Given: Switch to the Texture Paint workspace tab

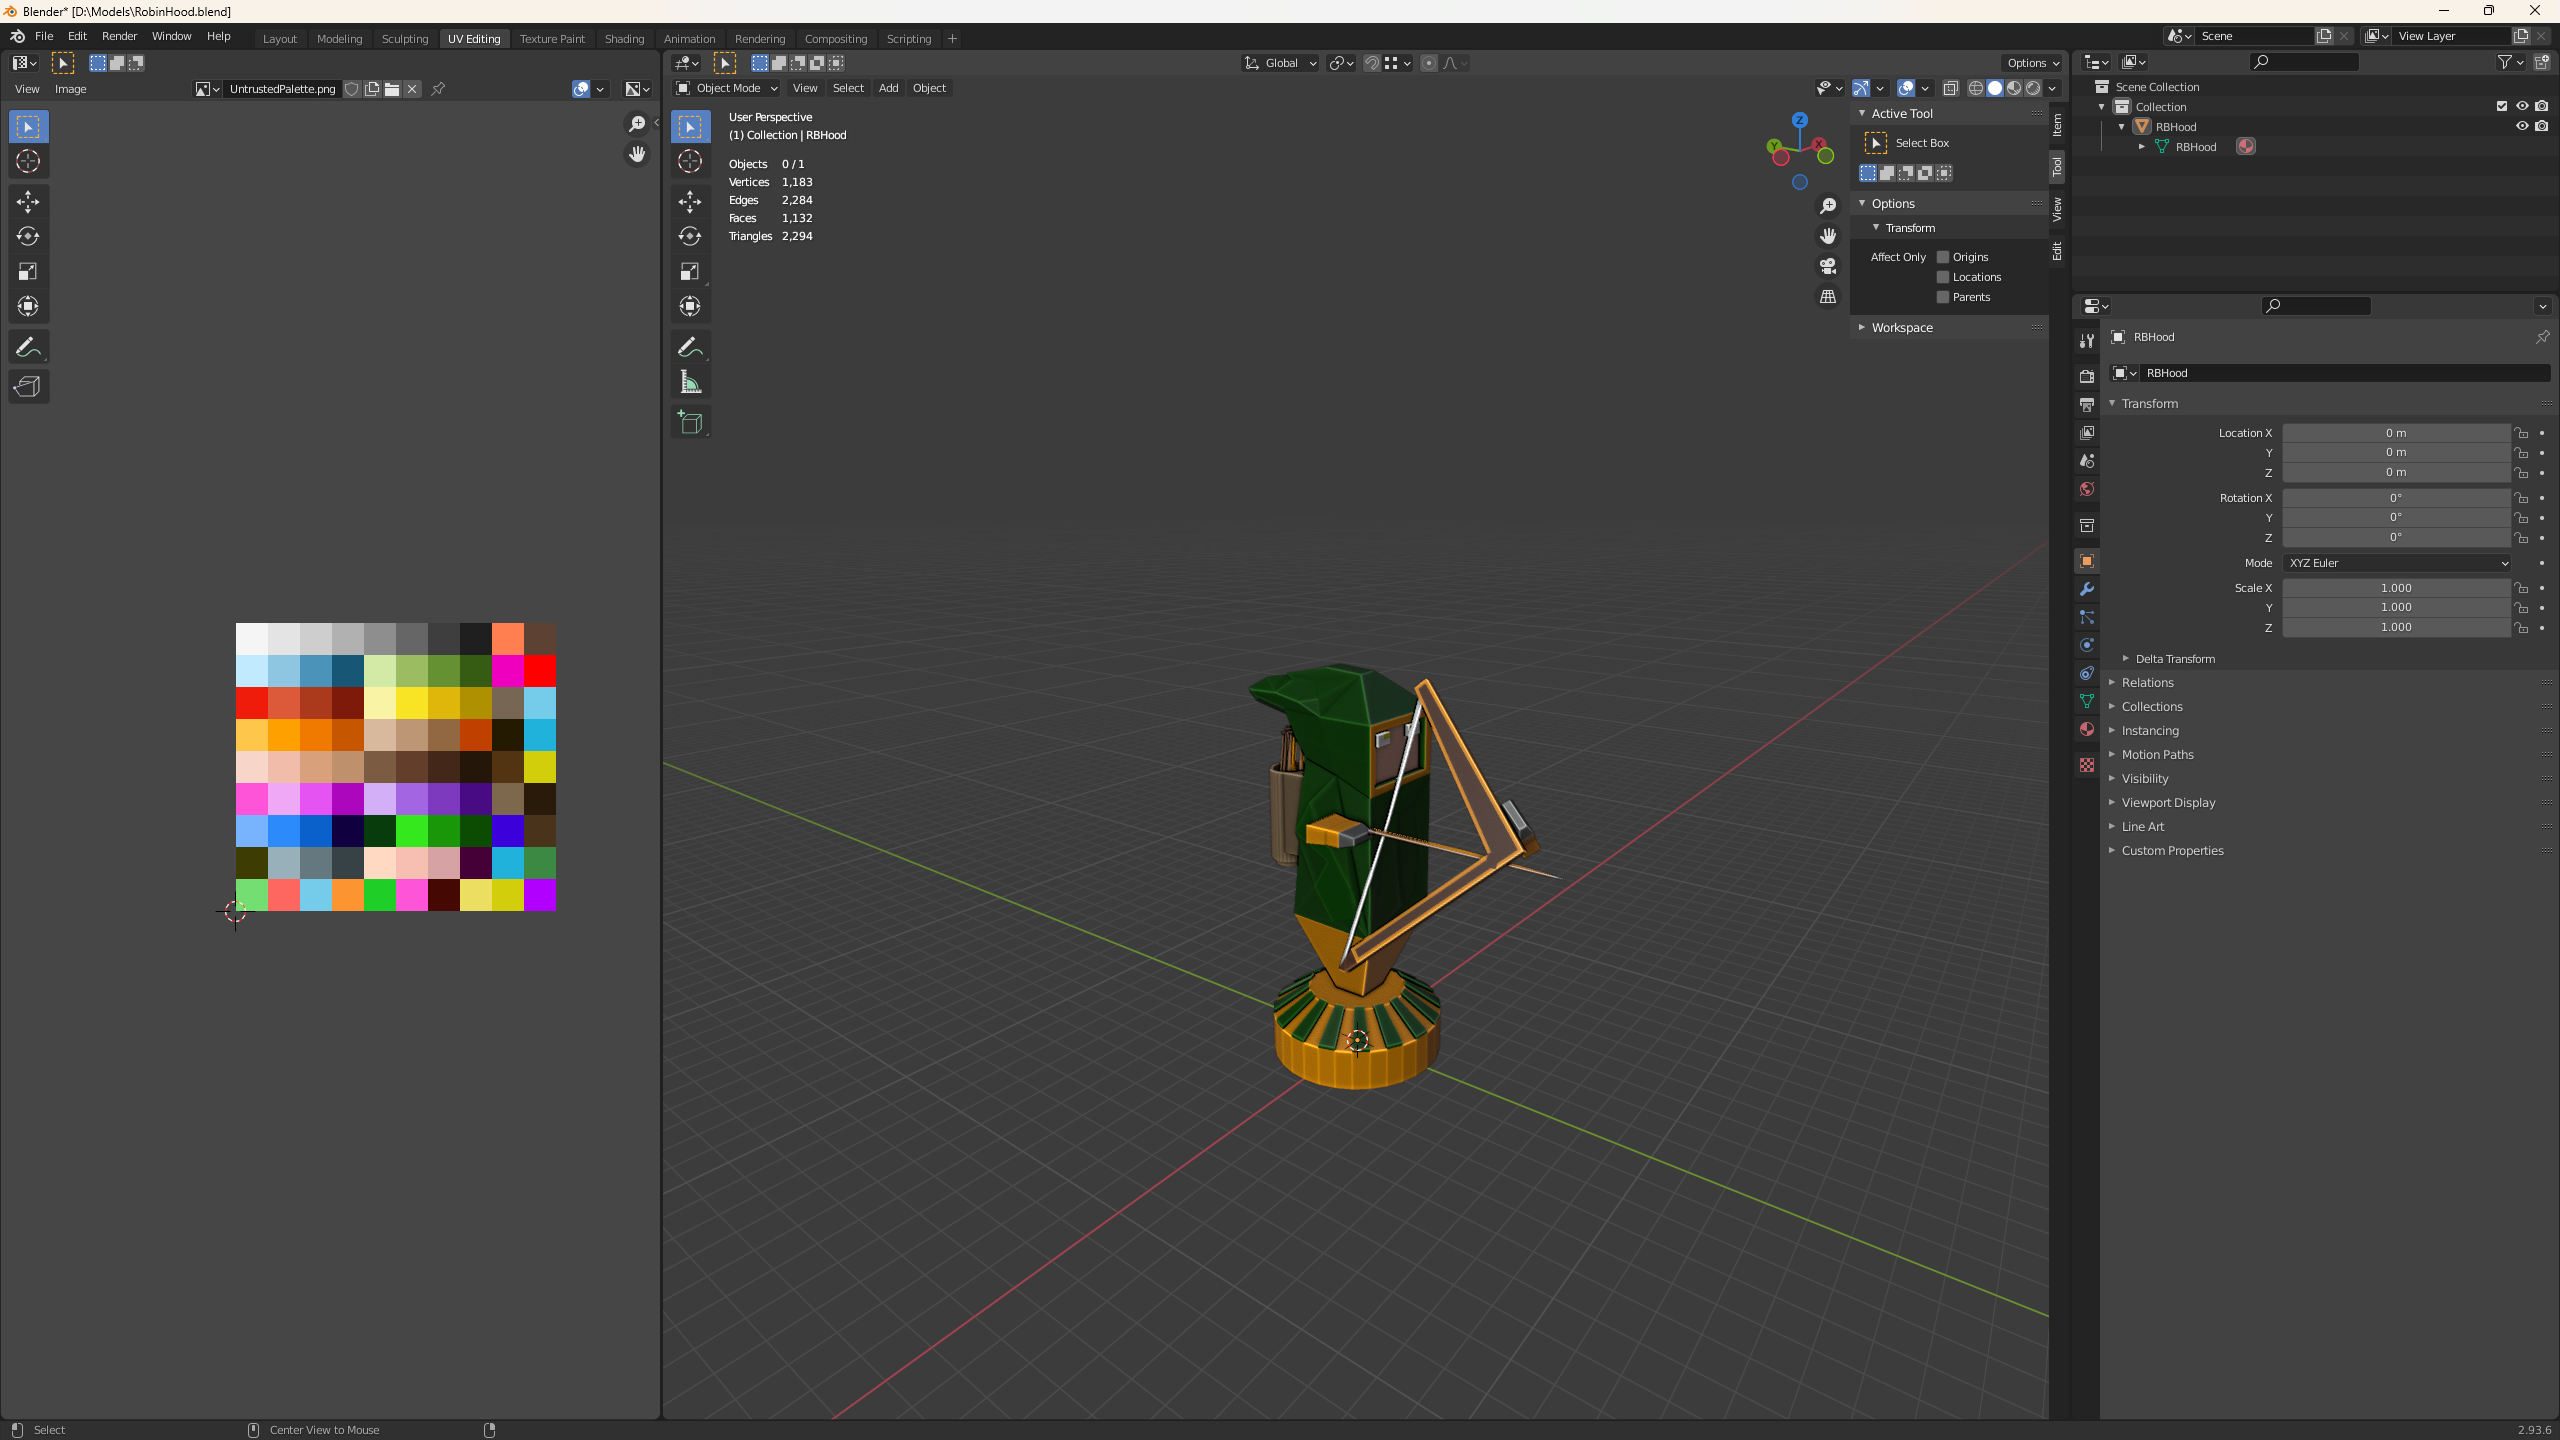Looking at the screenshot, I should click(552, 38).
